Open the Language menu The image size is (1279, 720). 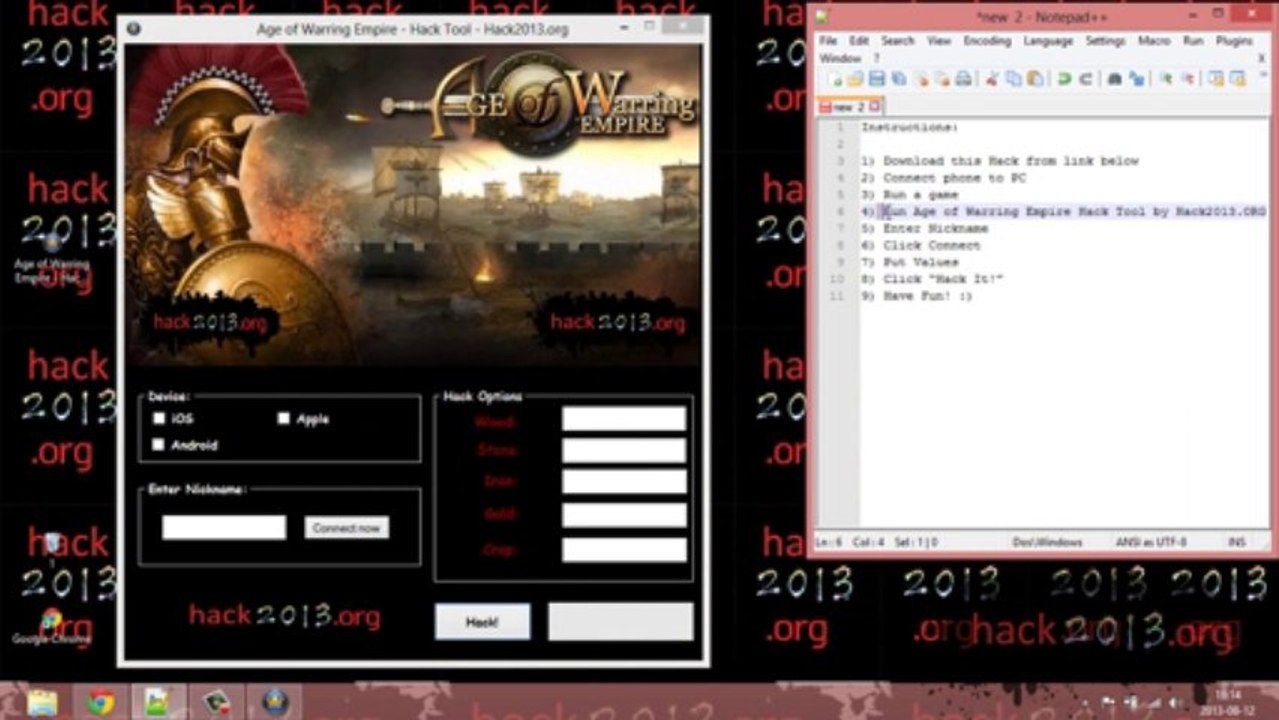pyautogui.click(x=1048, y=41)
